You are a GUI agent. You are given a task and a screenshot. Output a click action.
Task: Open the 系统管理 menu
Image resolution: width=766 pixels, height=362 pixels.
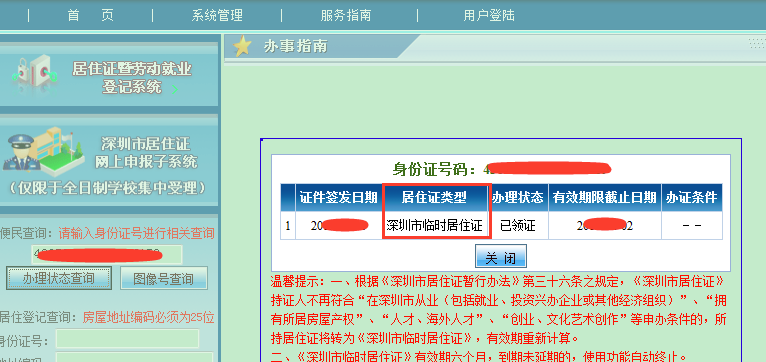pos(217,15)
